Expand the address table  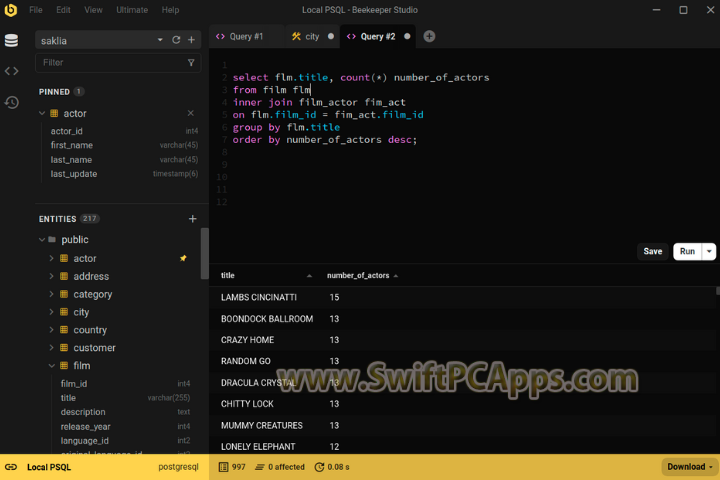pyautogui.click(x=51, y=276)
